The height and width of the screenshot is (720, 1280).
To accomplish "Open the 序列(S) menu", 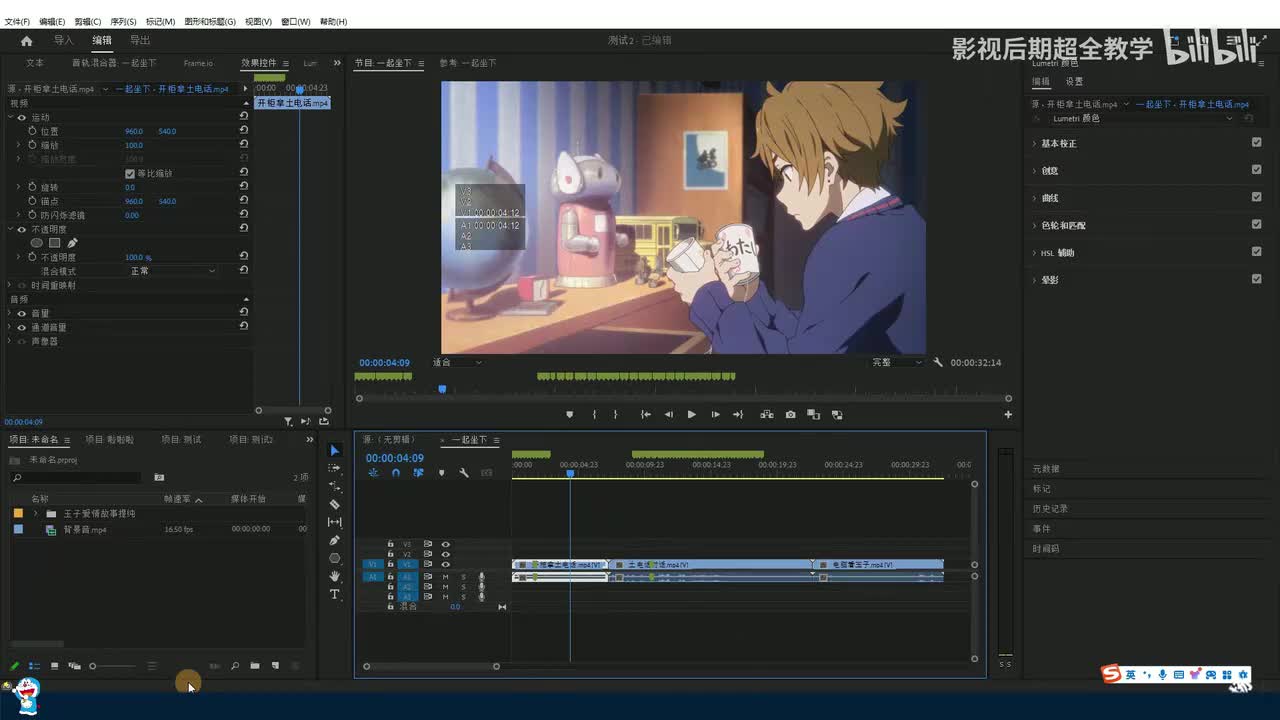I will point(123,21).
